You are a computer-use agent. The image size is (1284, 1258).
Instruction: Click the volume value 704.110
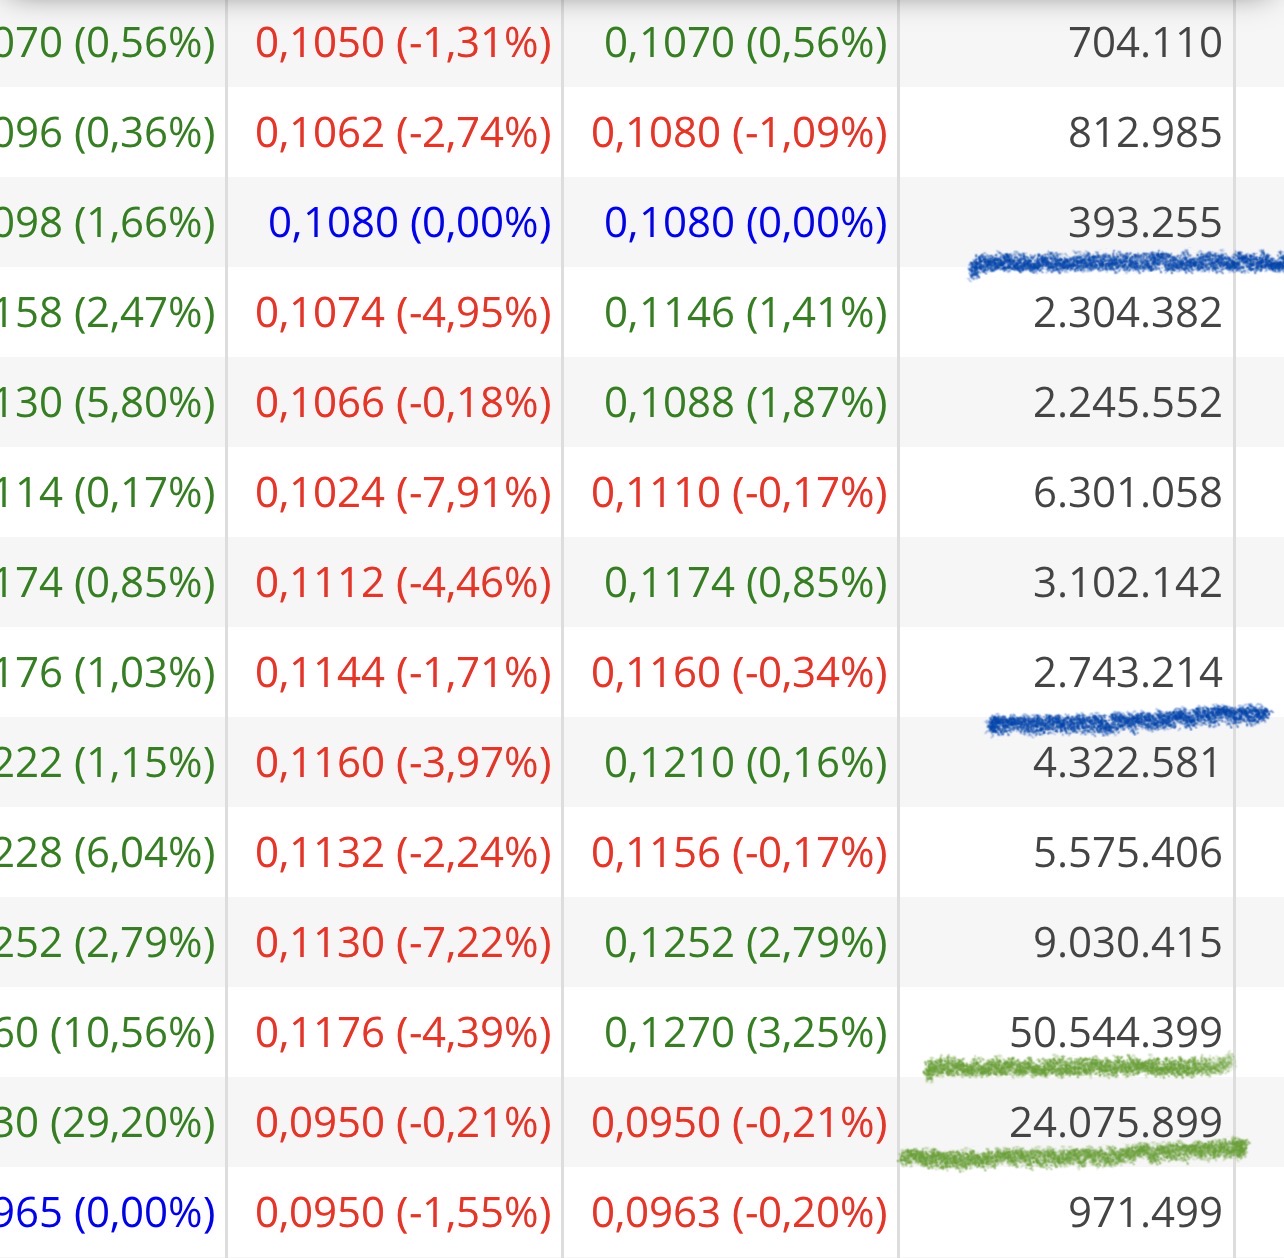click(1145, 43)
